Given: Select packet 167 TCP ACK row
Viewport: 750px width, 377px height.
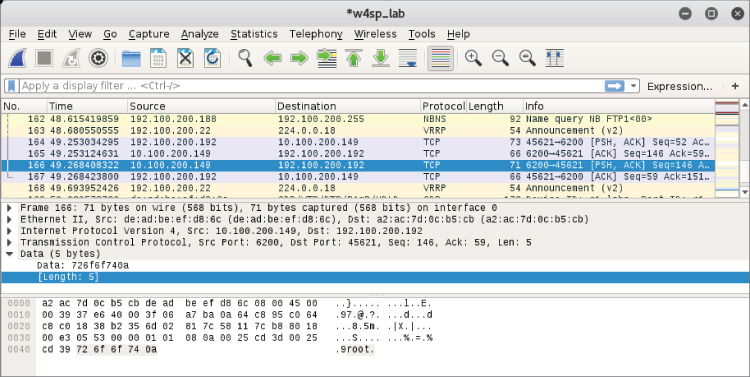Looking at the screenshot, I should point(358,177).
